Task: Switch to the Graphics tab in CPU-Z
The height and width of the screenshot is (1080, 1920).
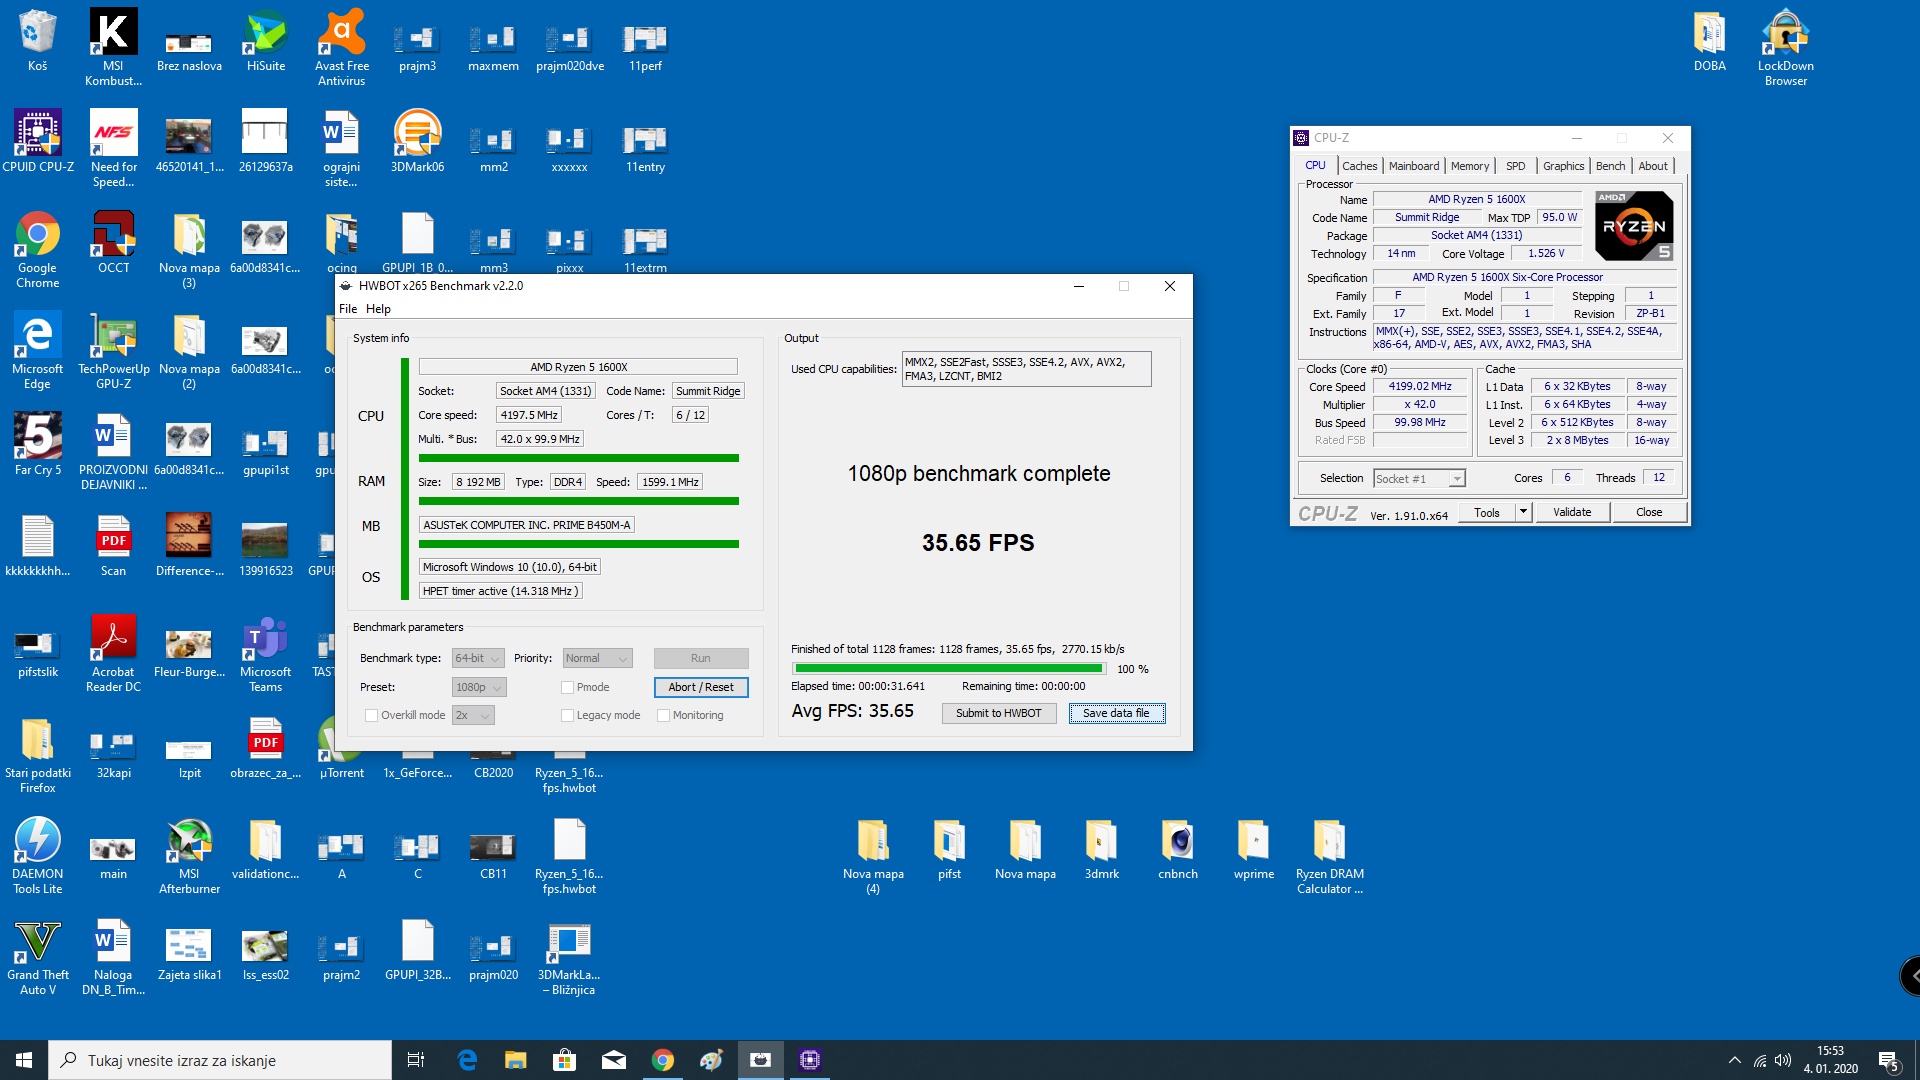Action: pyautogui.click(x=1563, y=166)
